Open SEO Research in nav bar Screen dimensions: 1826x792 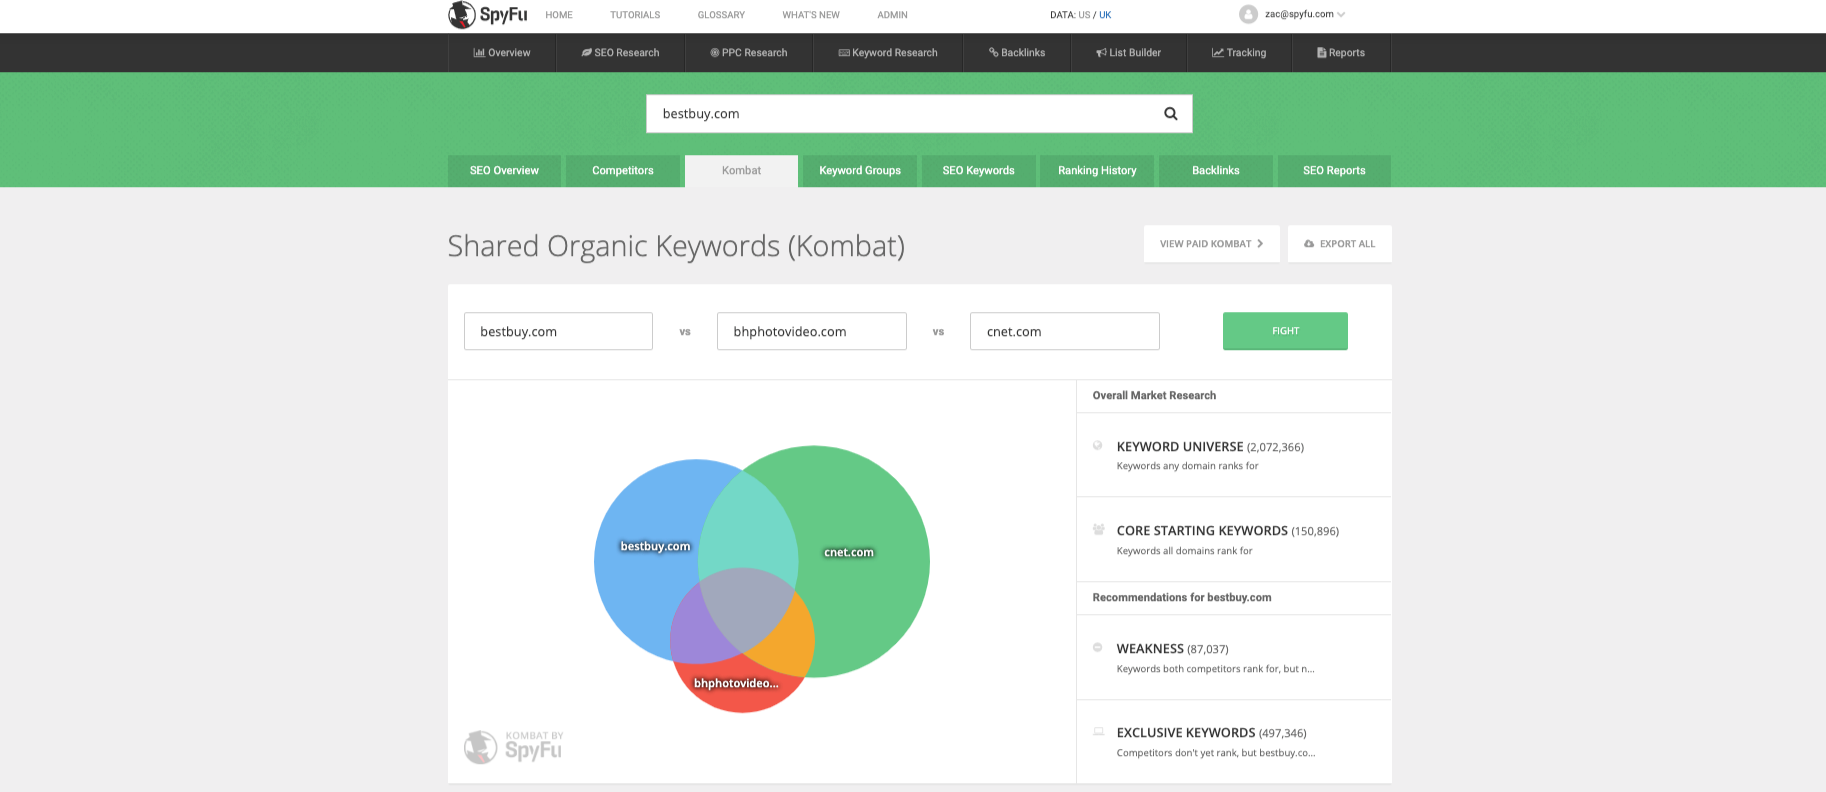pyautogui.click(x=621, y=53)
